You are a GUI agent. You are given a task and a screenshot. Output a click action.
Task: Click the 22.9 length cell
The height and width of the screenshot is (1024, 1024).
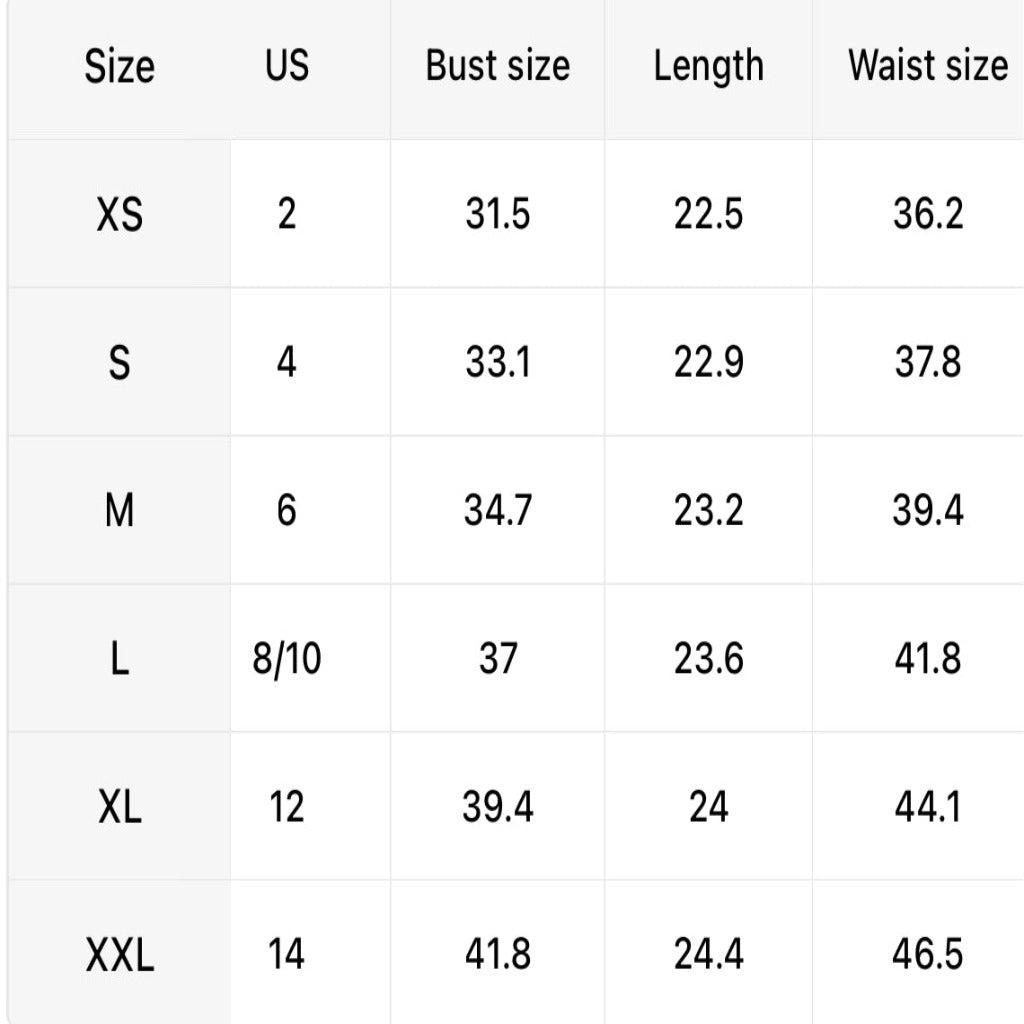(708, 363)
